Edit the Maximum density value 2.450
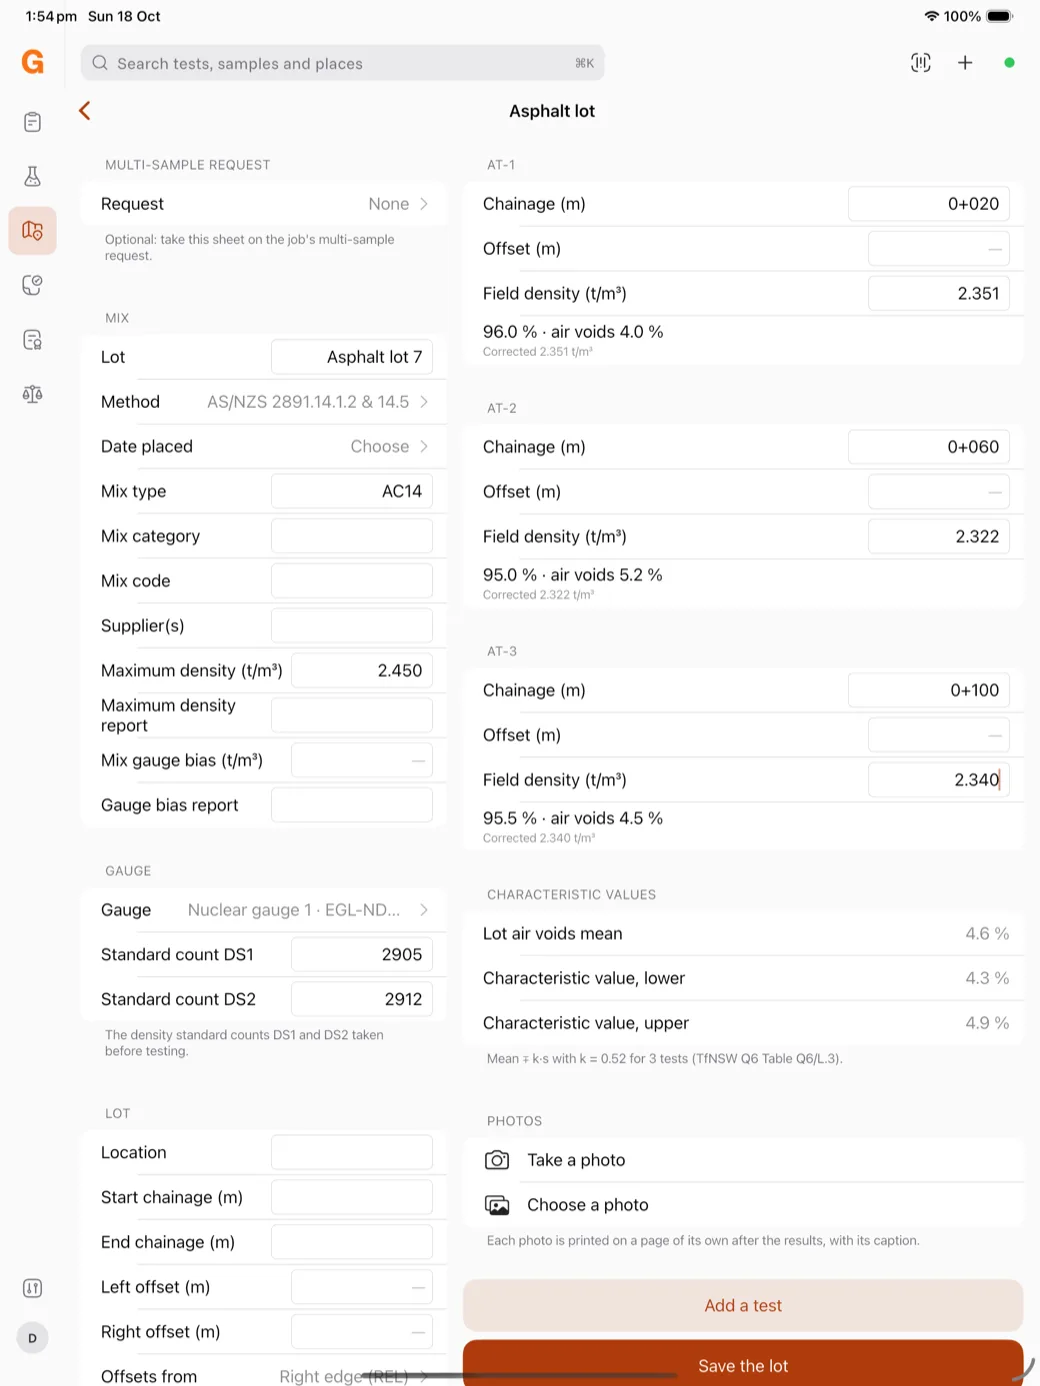The height and width of the screenshot is (1386, 1040). tap(362, 671)
